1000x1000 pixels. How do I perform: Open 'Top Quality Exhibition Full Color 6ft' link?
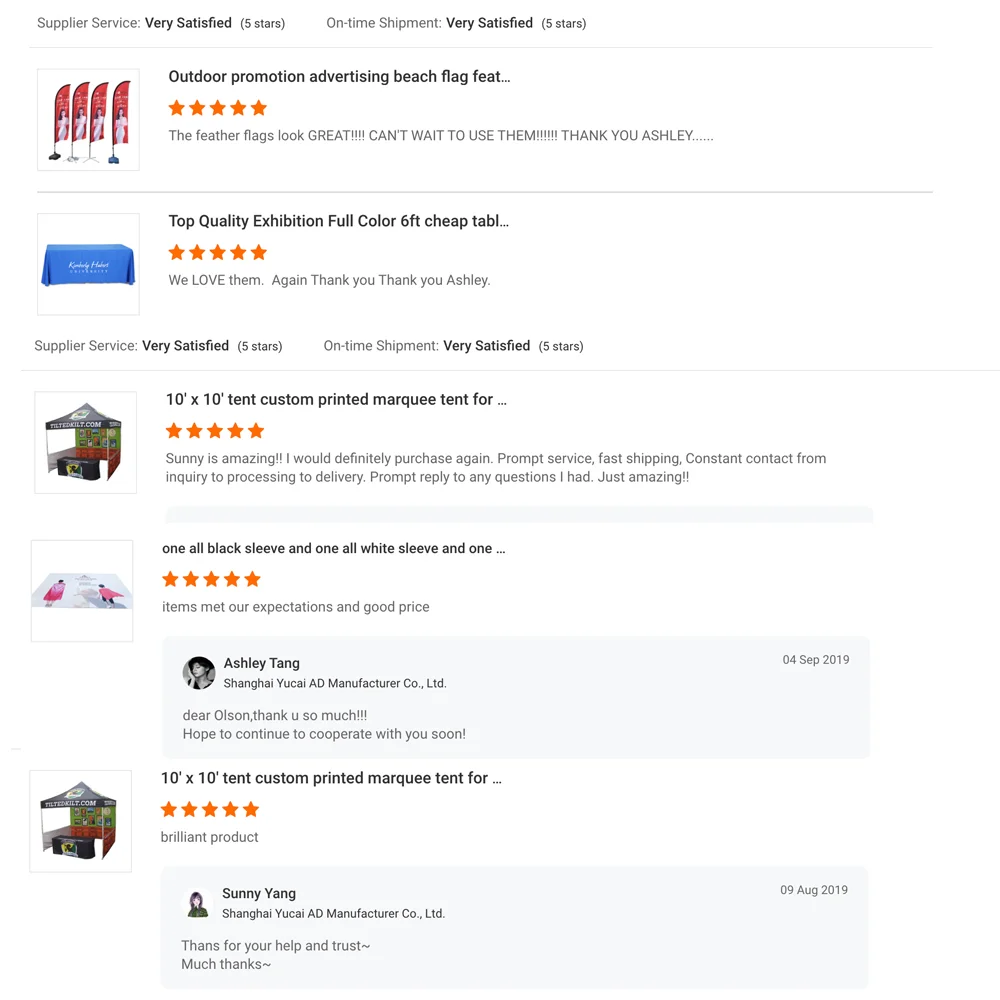pos(338,221)
